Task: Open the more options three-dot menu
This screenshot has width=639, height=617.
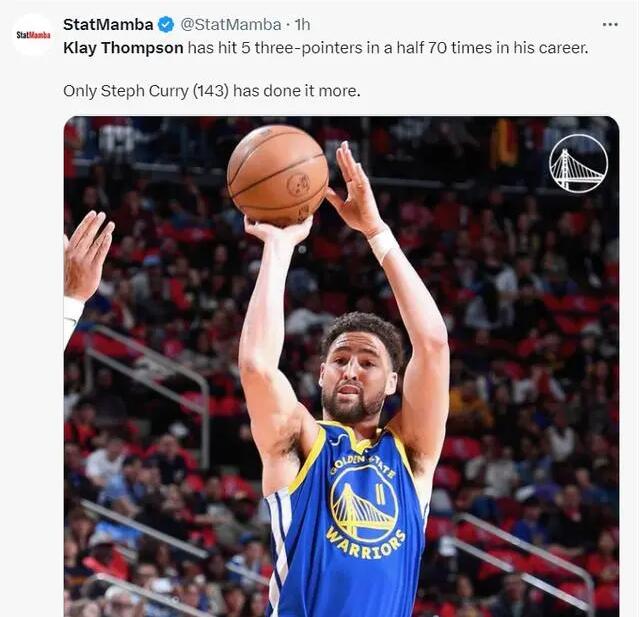Action: coord(609,24)
